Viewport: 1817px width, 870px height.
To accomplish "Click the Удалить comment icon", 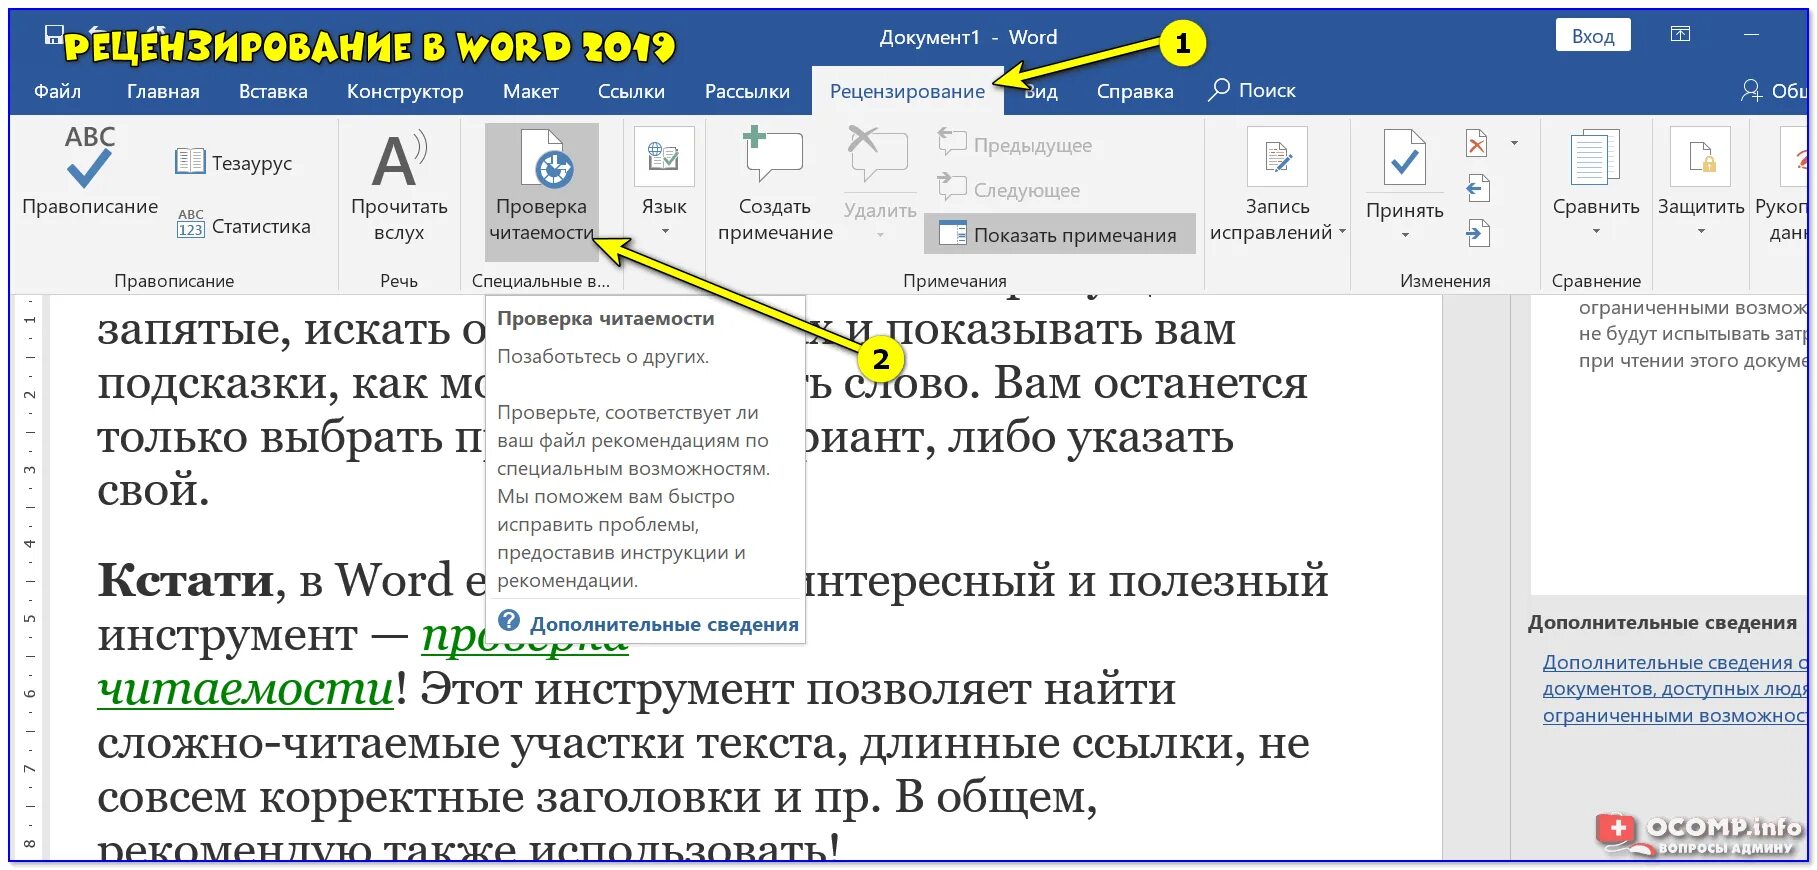I will pyautogui.click(x=877, y=156).
